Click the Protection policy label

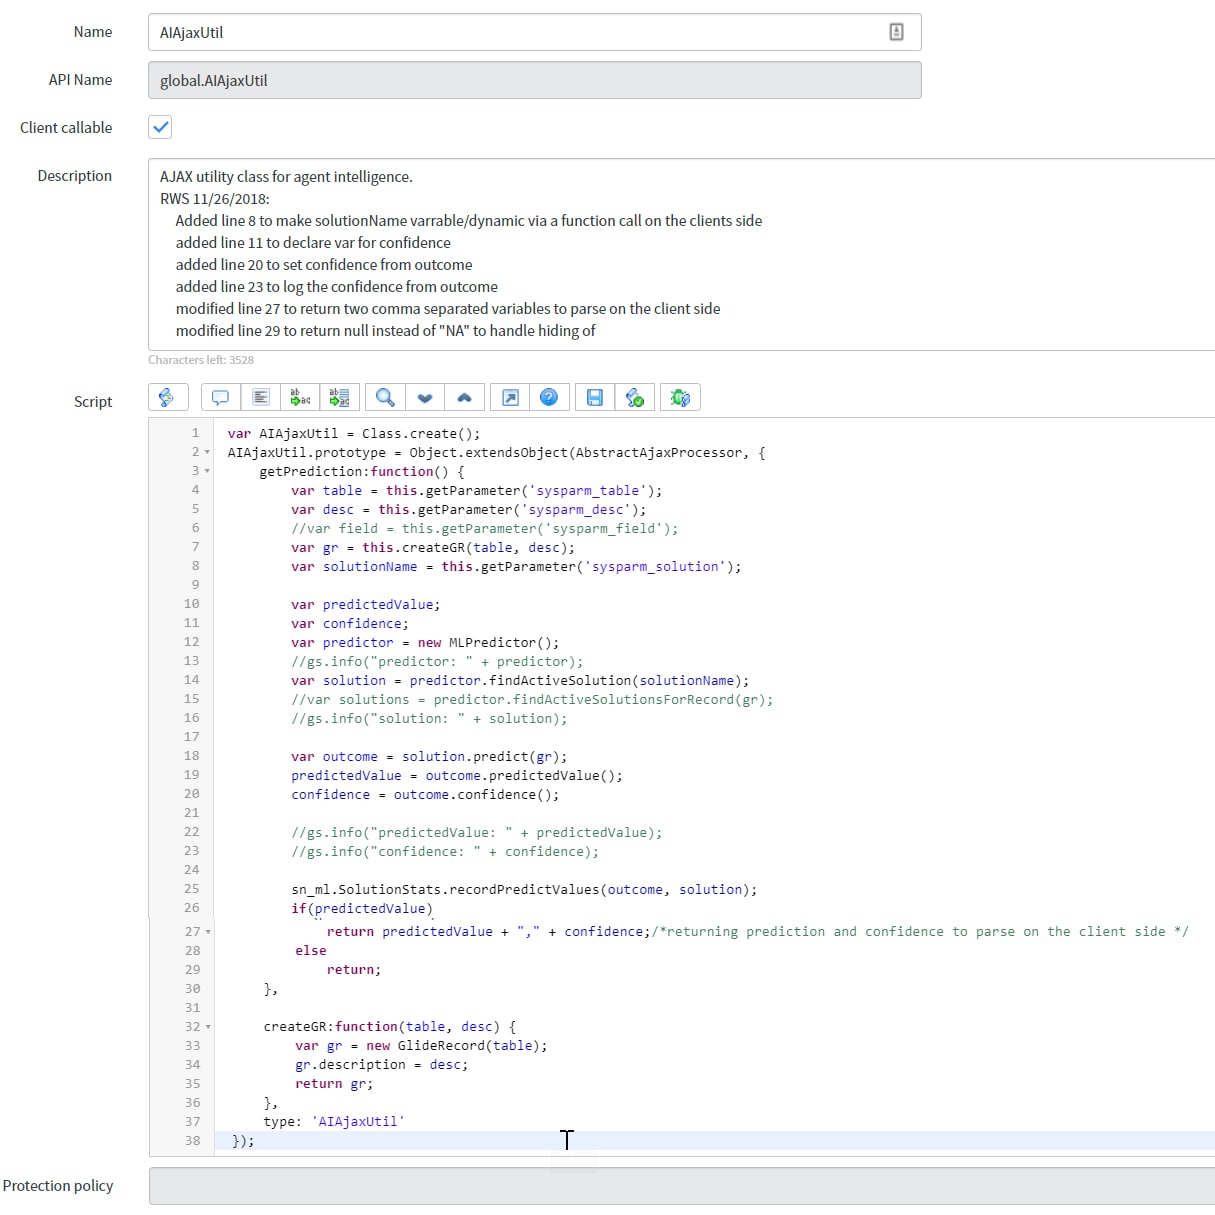pyautogui.click(x=58, y=1185)
